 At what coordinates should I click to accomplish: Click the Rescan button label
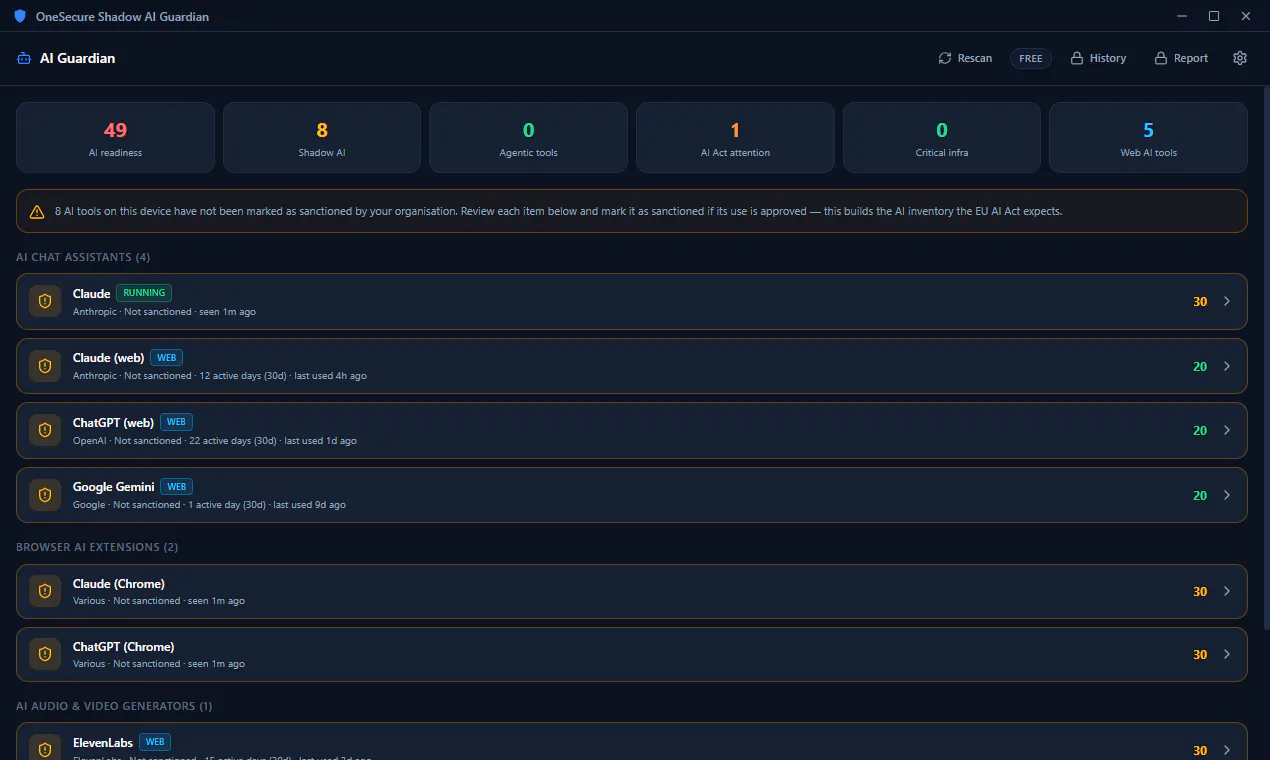coord(975,58)
